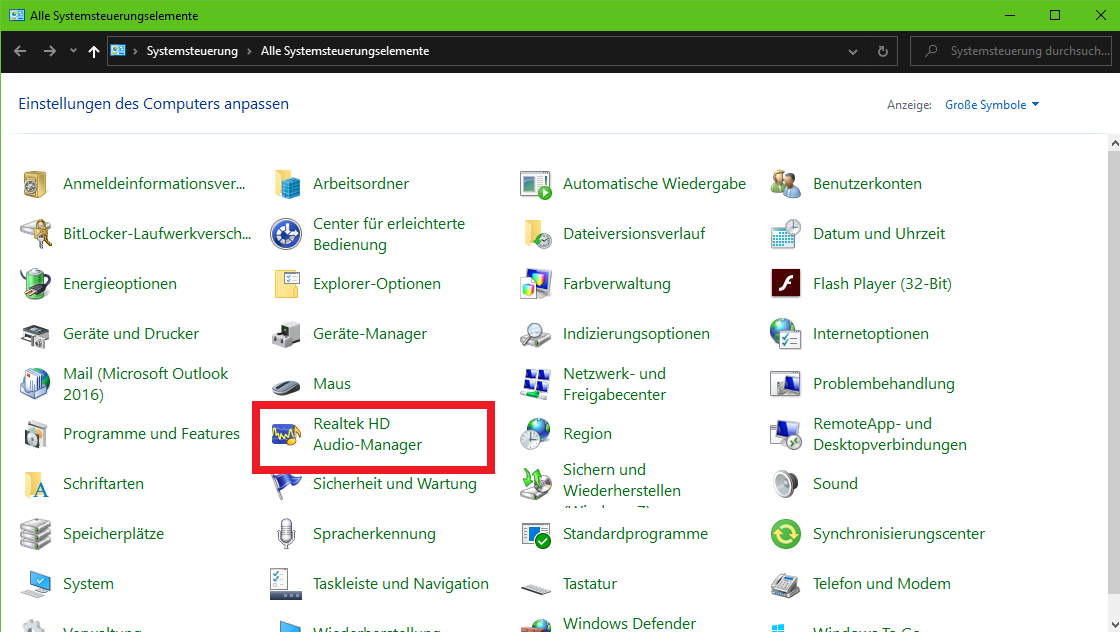This screenshot has width=1120, height=632.
Task: Open the Tastatur keyboard icon
Action: coord(536,588)
